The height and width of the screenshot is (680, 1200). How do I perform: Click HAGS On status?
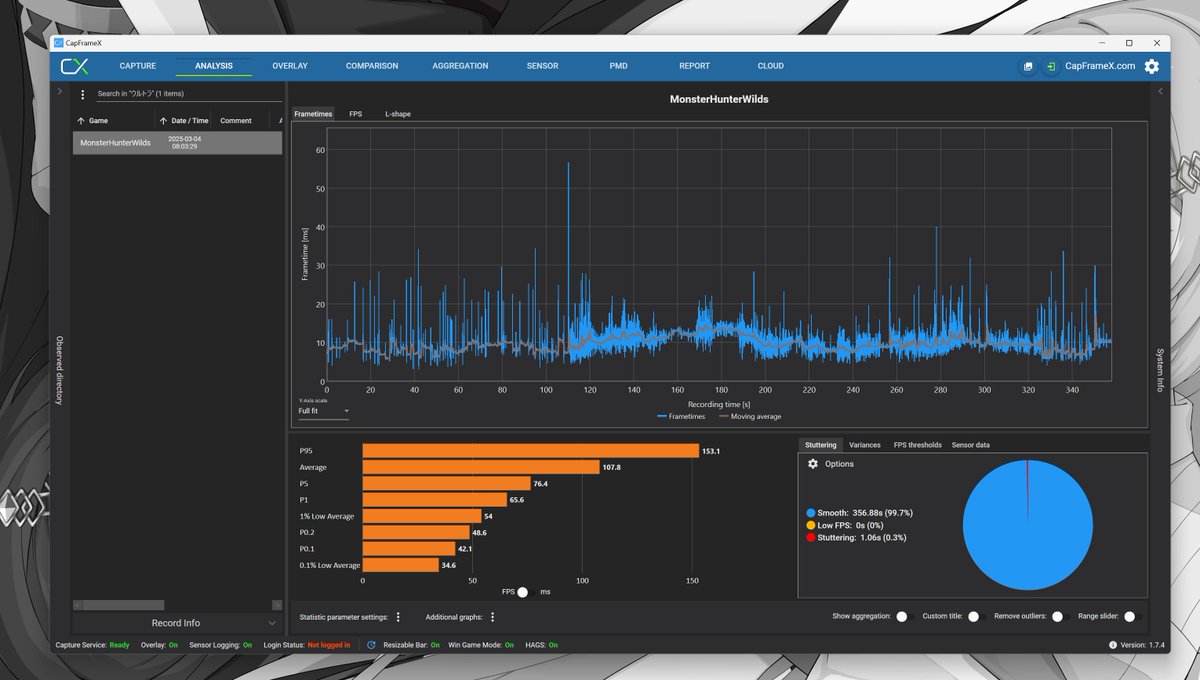coord(540,645)
